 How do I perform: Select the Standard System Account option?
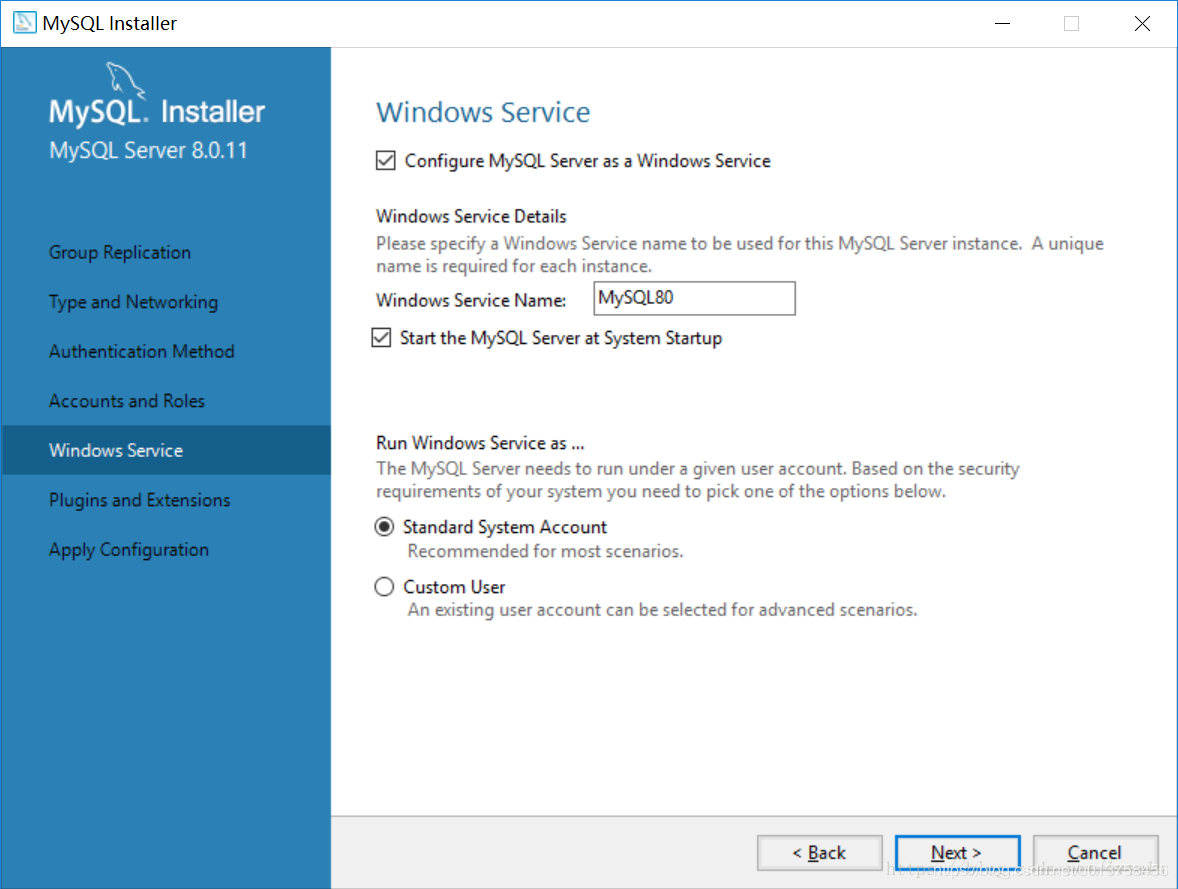384,527
